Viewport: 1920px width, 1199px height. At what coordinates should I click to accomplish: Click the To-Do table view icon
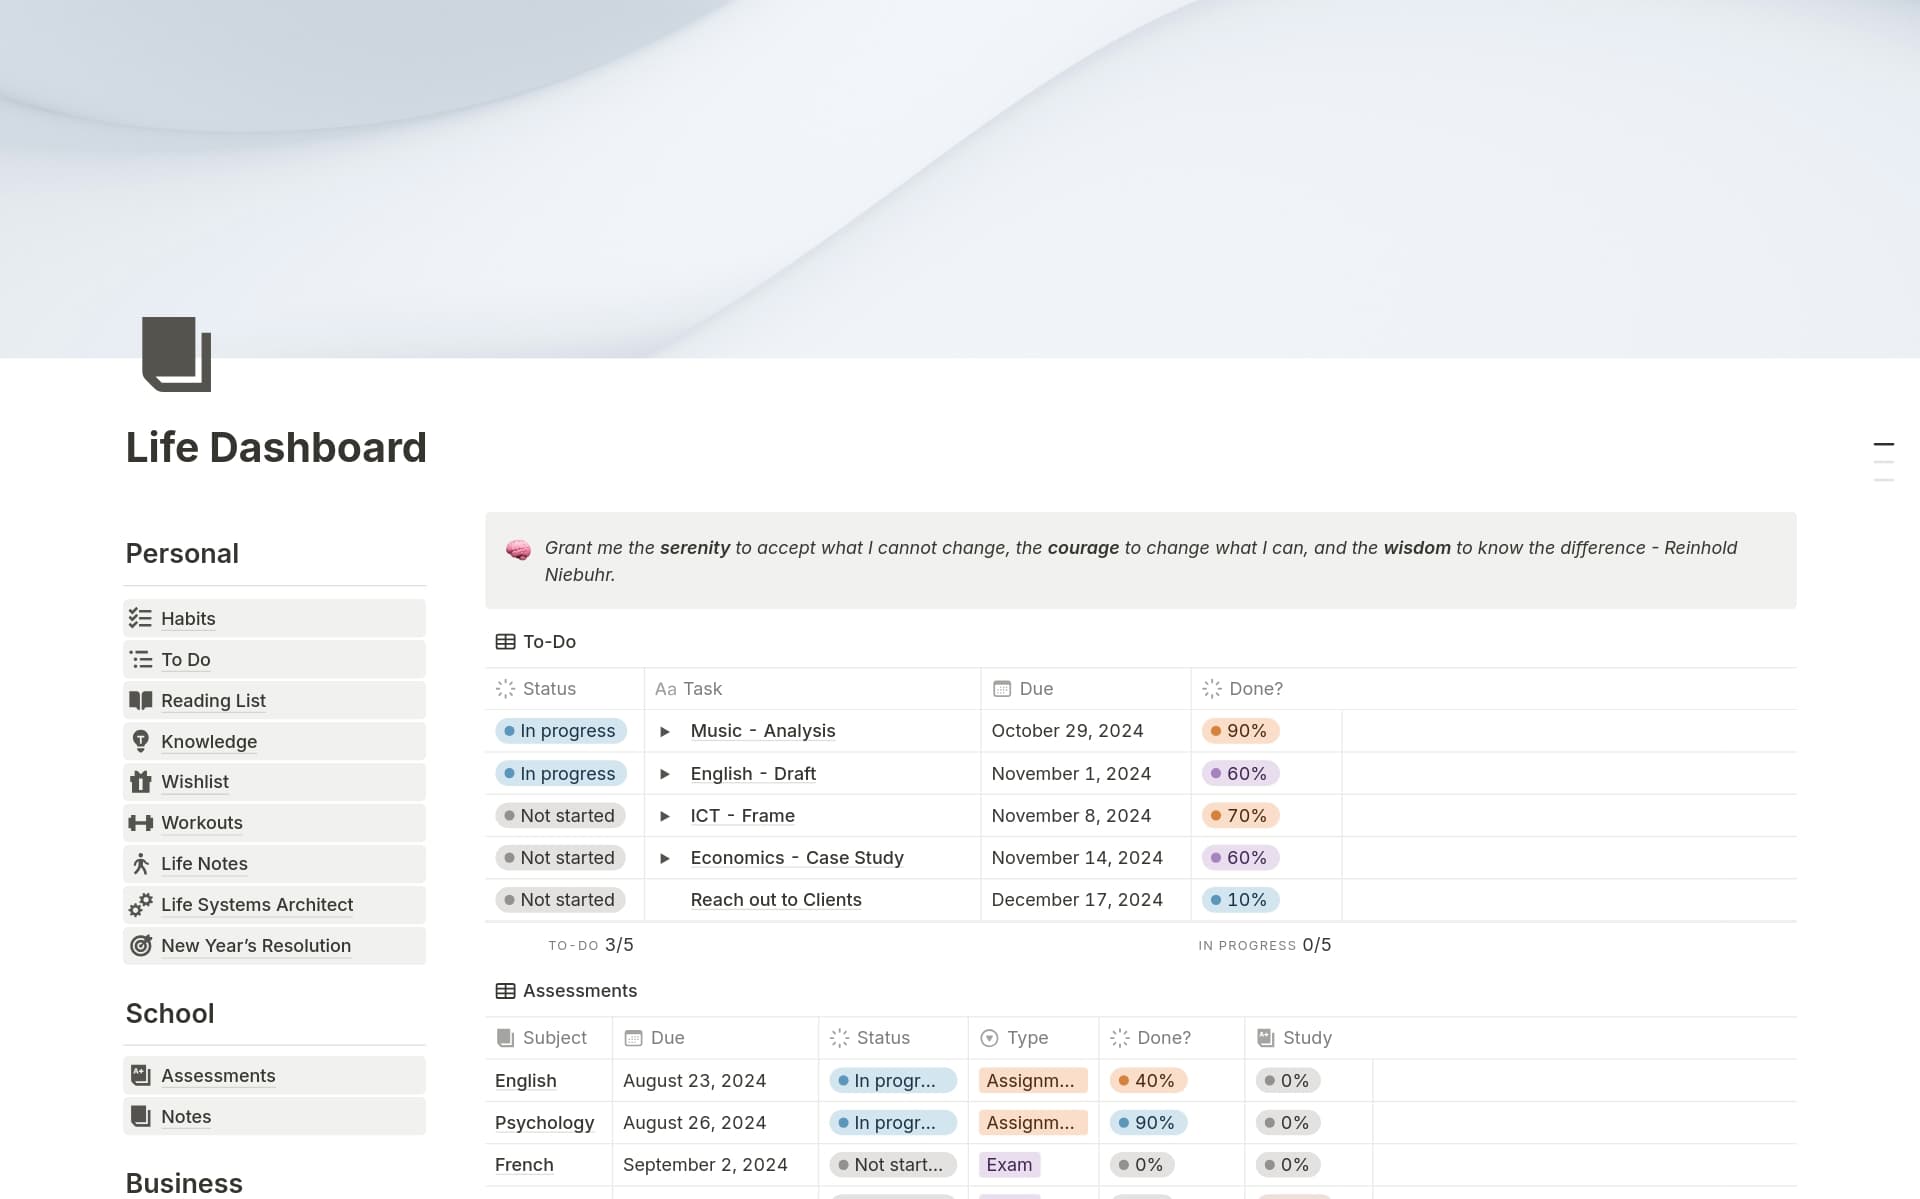click(x=505, y=642)
